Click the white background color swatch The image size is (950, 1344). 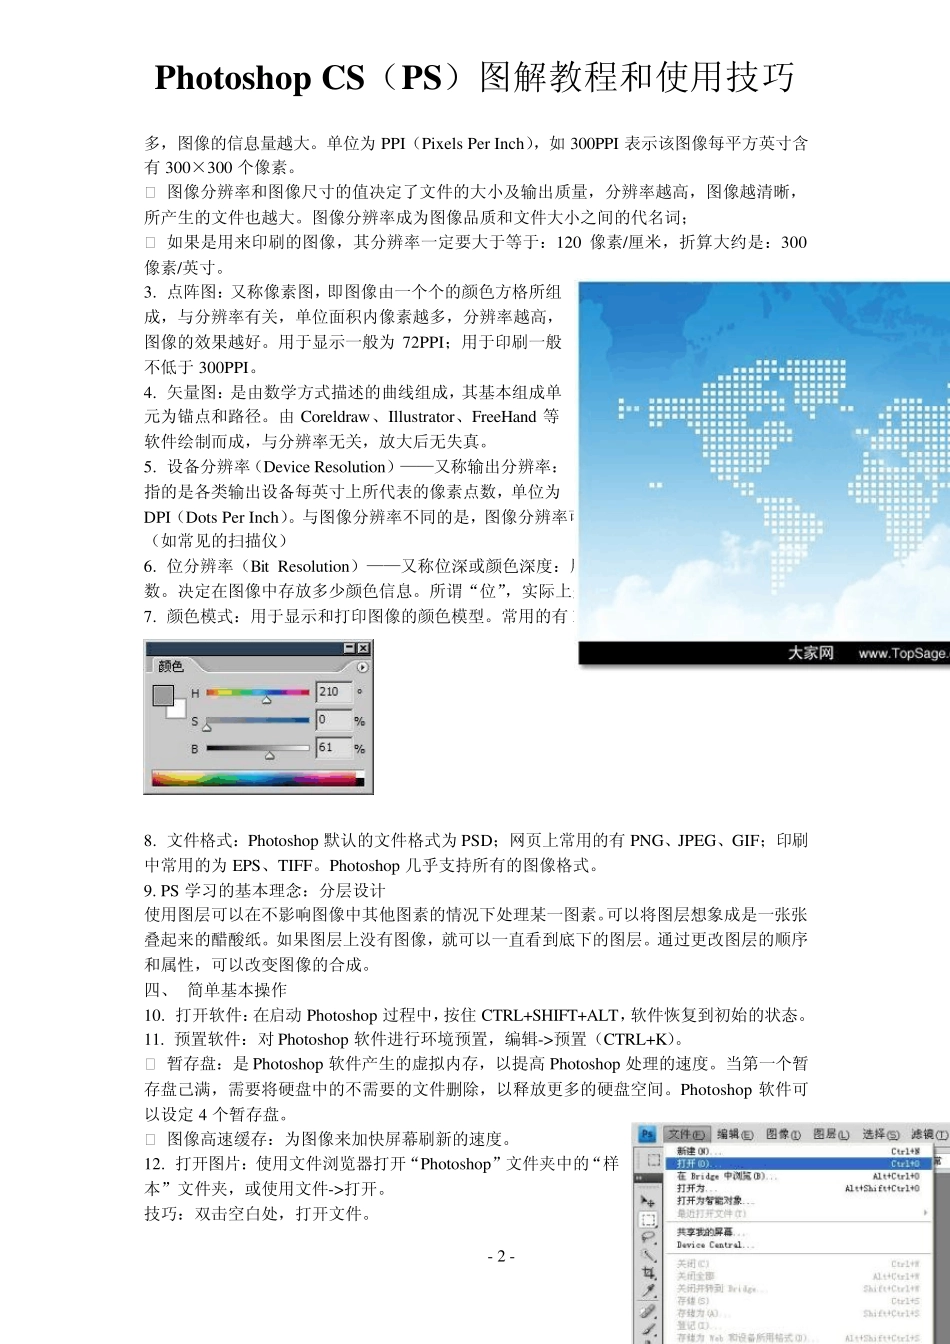tap(178, 710)
